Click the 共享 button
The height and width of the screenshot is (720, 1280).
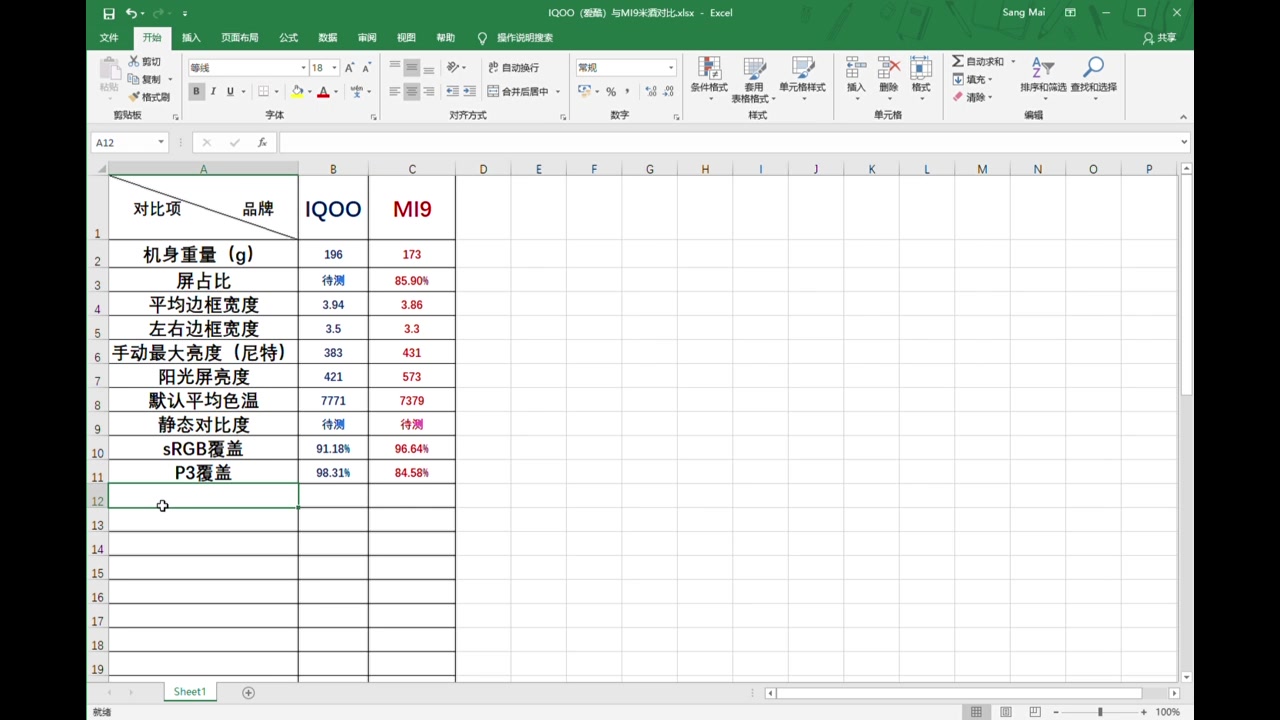point(1162,37)
